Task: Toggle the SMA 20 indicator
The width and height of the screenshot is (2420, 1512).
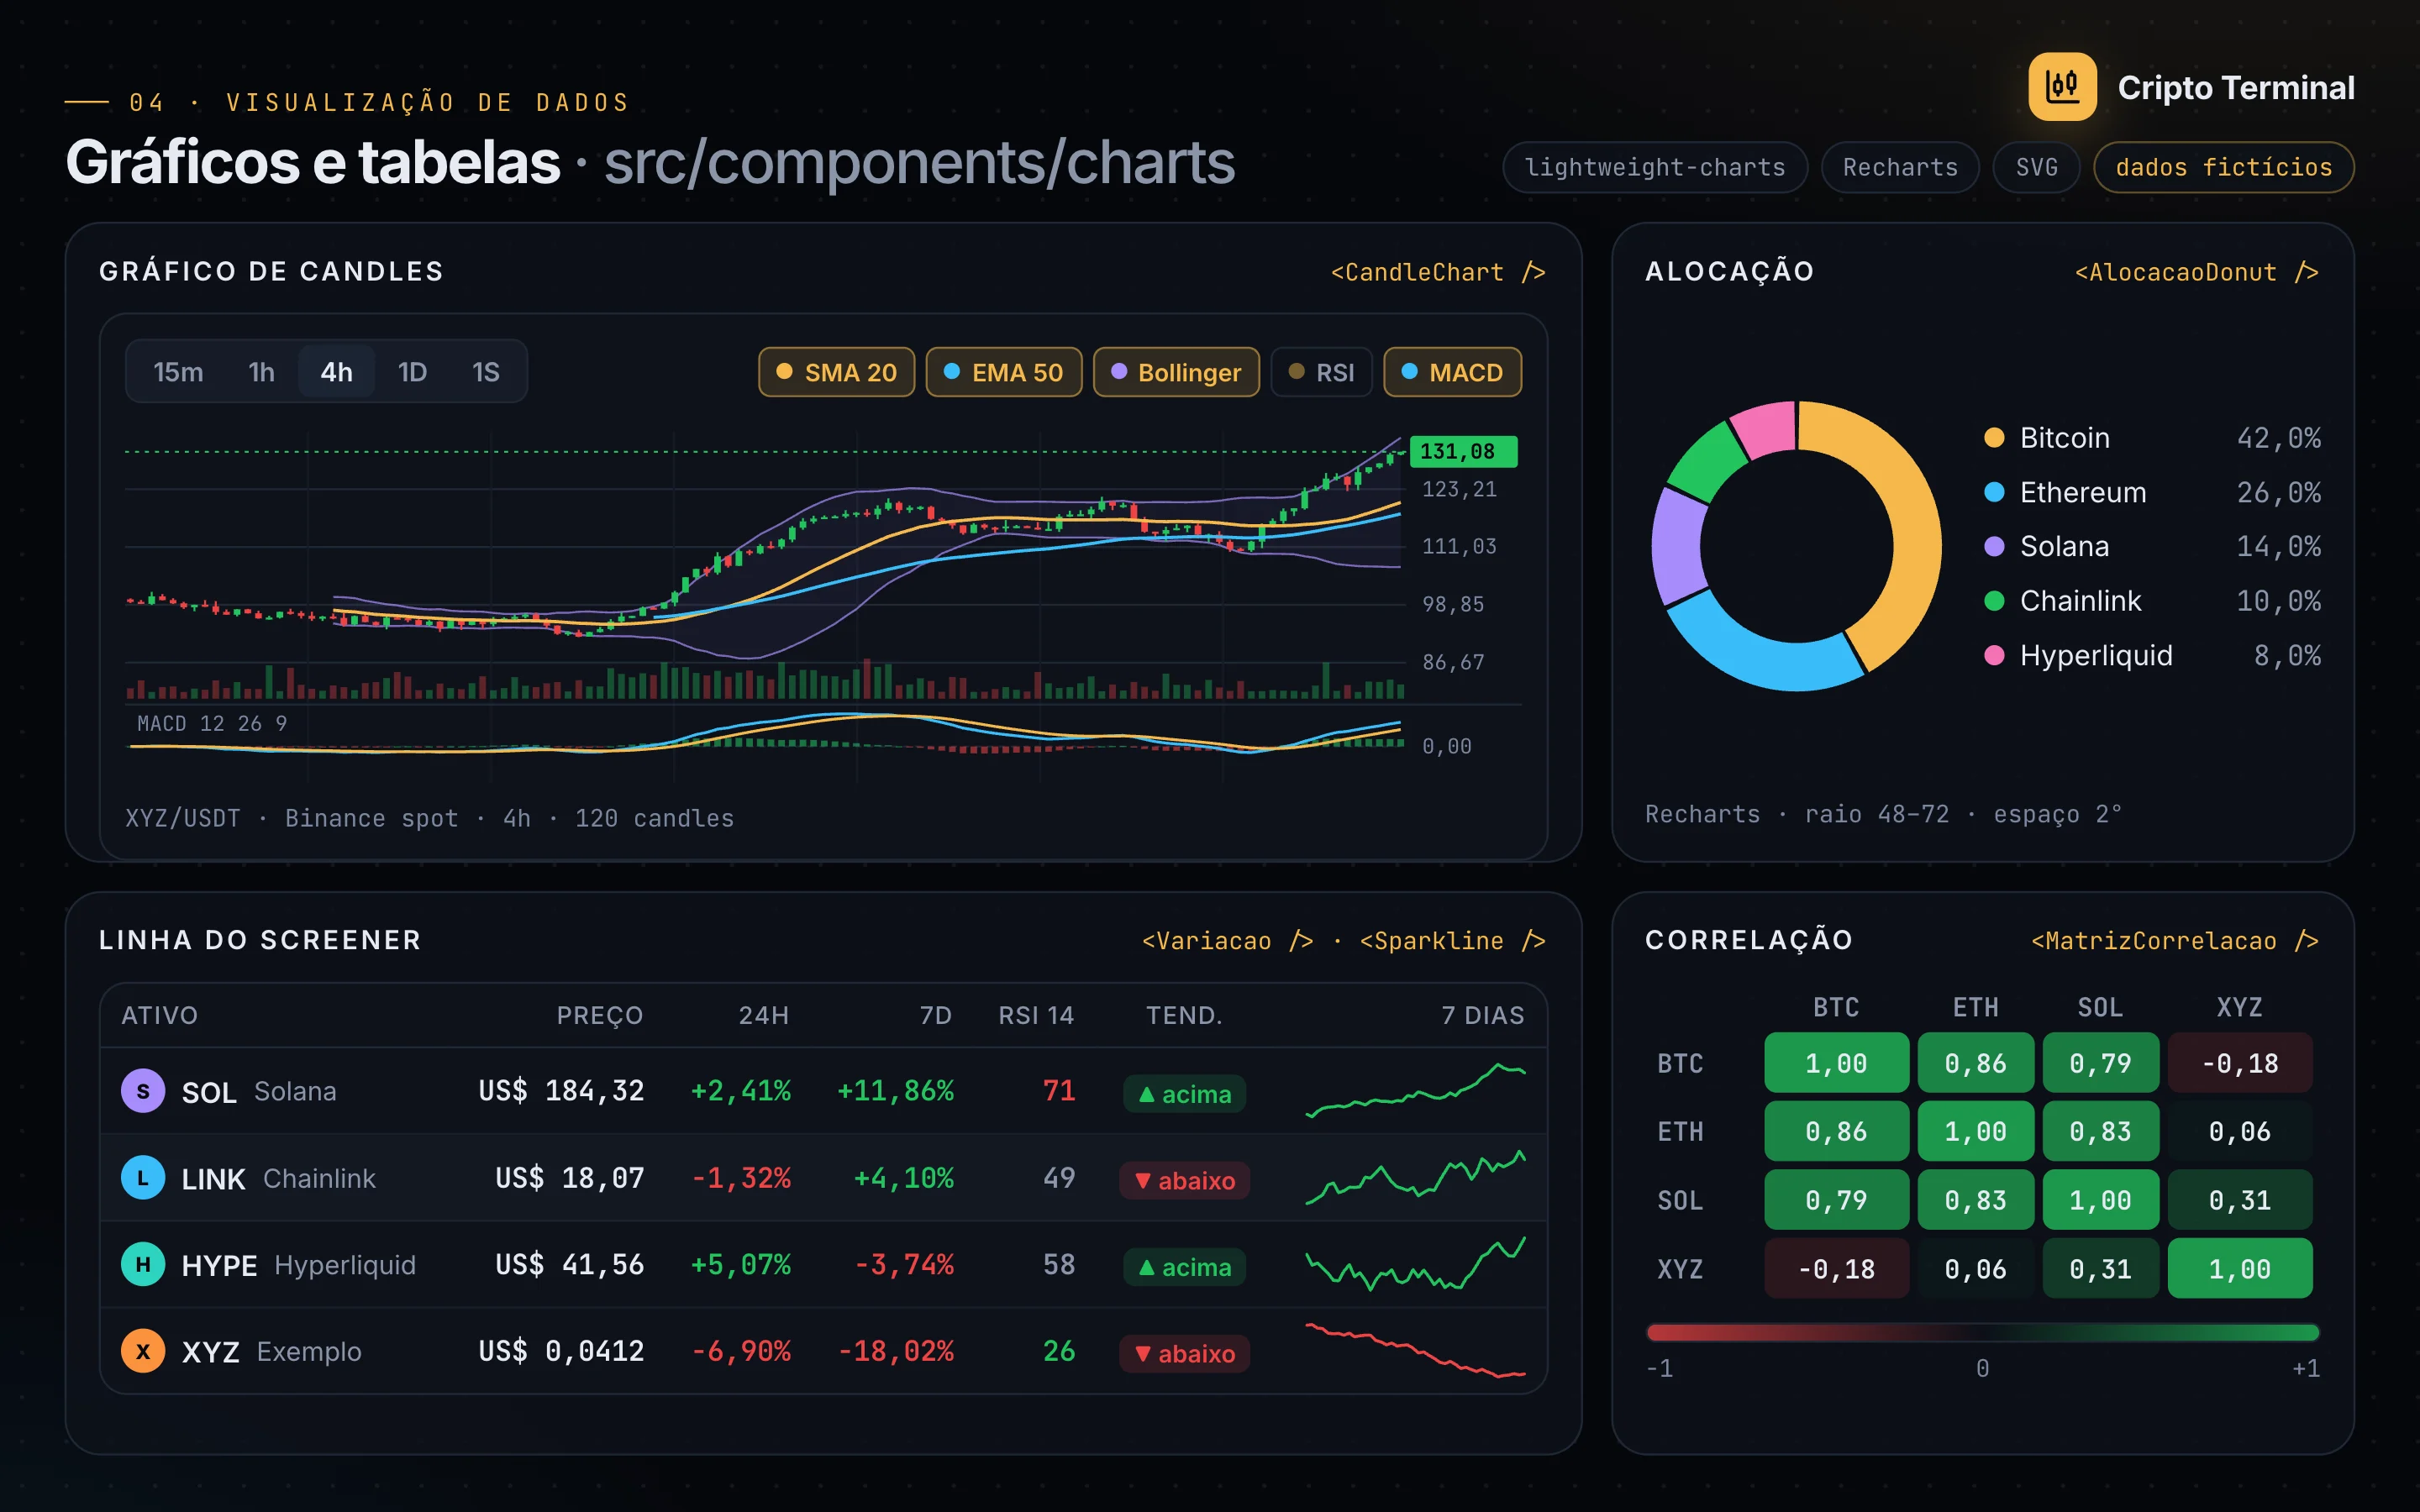Action: (x=836, y=372)
